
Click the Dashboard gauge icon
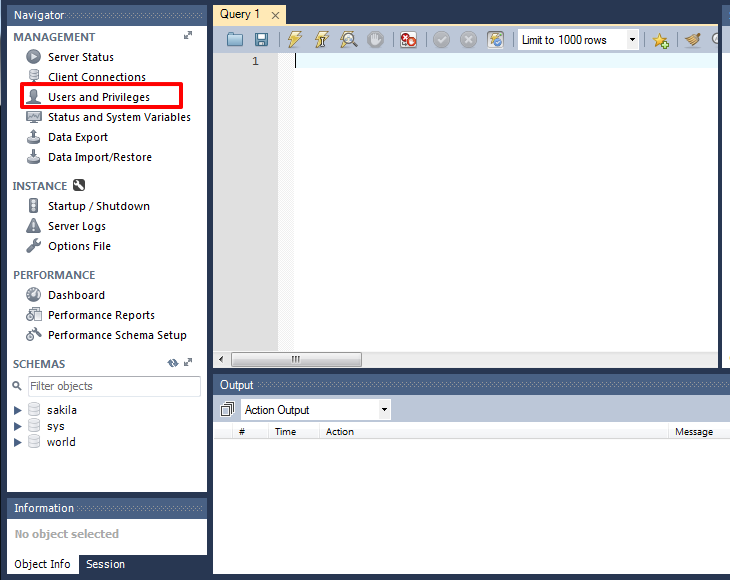(x=33, y=294)
